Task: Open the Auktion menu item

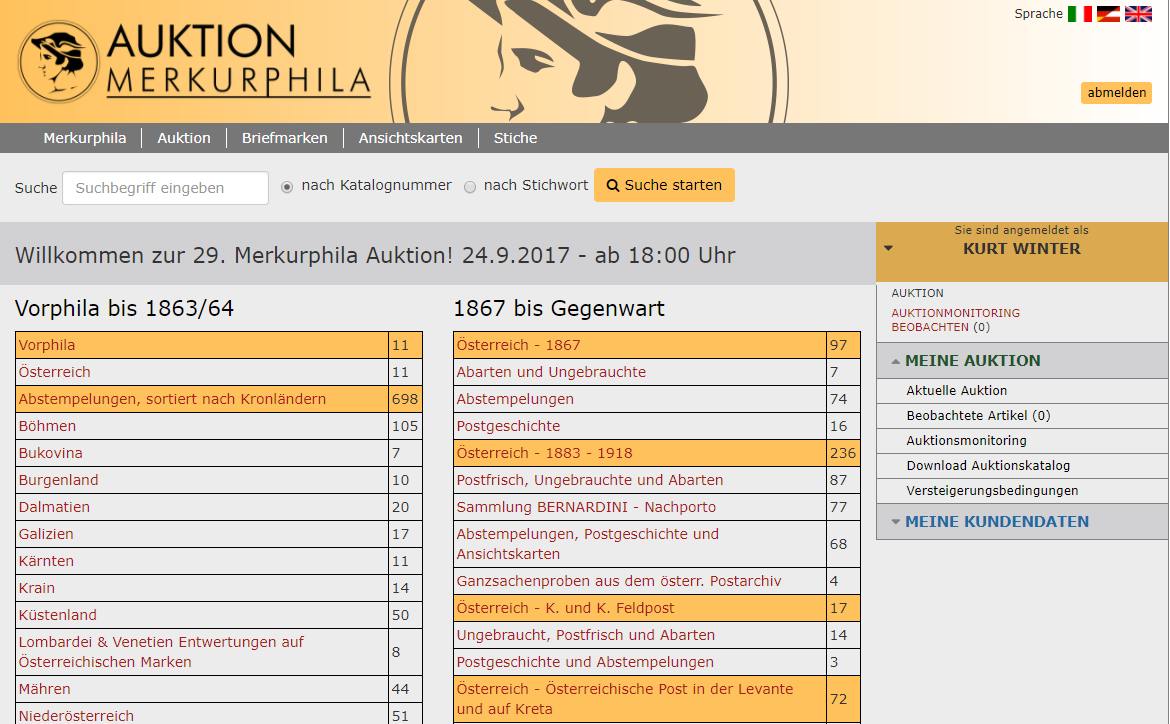Action: coord(184,138)
